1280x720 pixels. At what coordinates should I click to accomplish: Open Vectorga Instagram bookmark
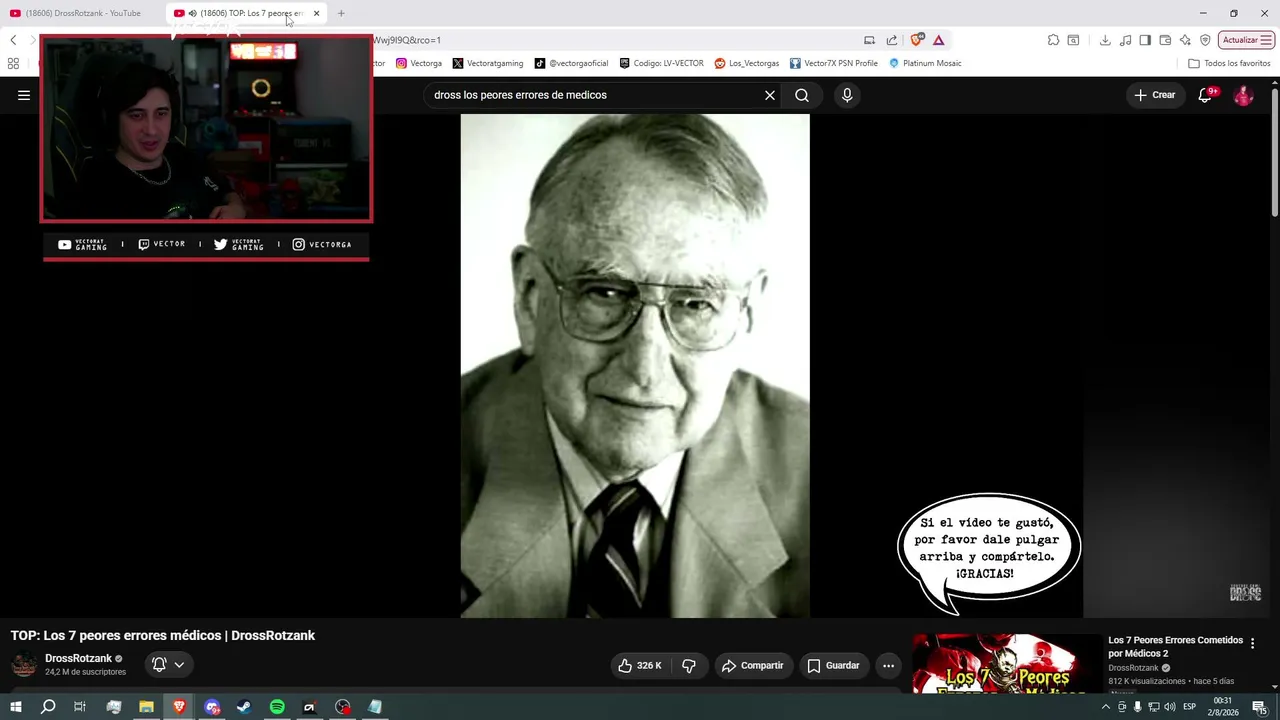coord(419,63)
